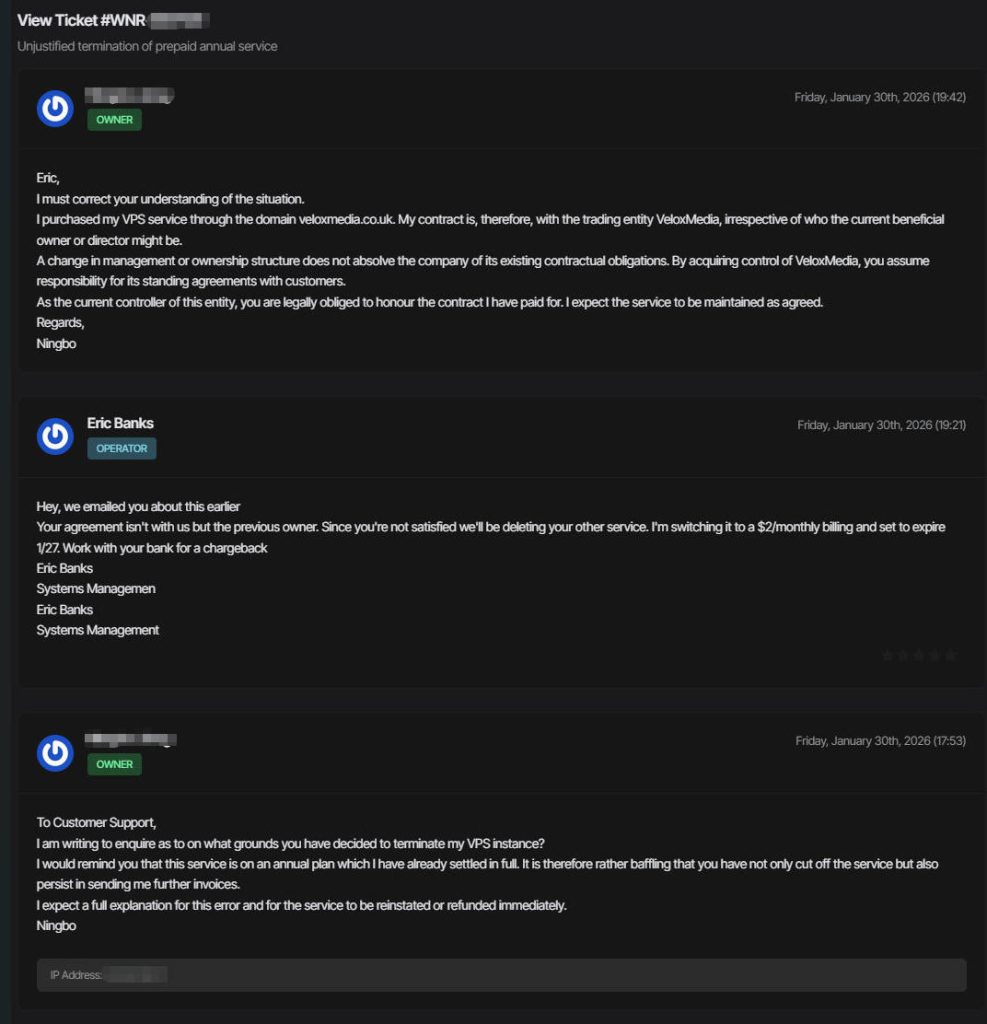987x1024 pixels.
Task: Click the second rating star
Action: tap(903, 656)
